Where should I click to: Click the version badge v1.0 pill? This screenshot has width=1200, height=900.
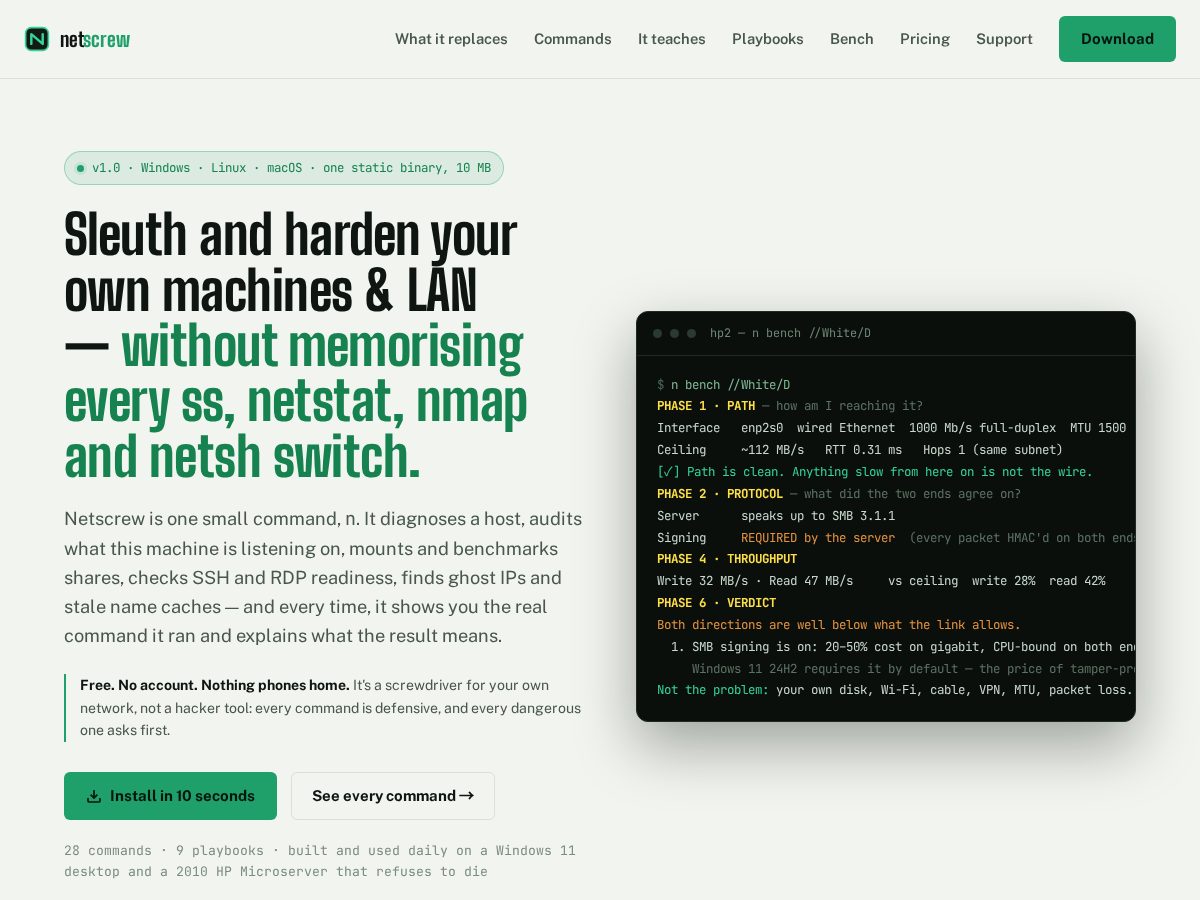tap(284, 168)
